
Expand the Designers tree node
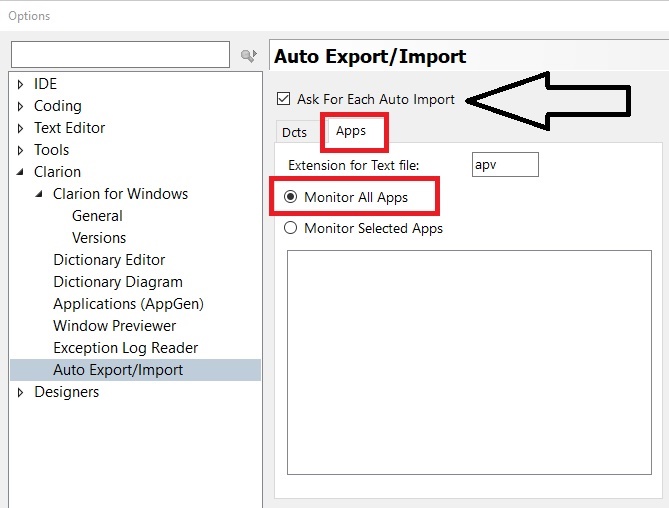point(20,392)
